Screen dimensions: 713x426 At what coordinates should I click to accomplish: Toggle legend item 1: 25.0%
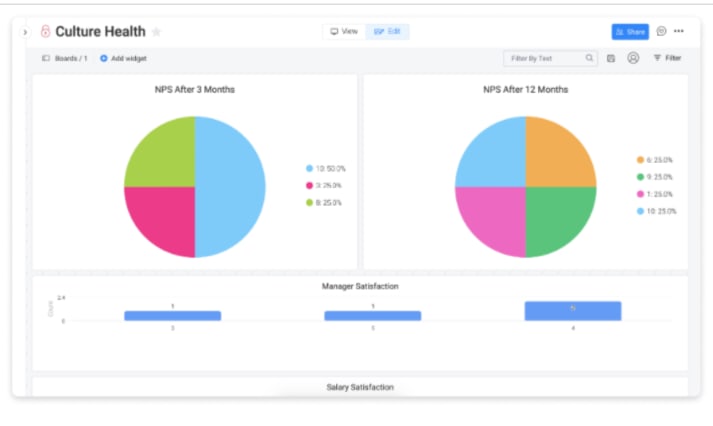click(655, 194)
